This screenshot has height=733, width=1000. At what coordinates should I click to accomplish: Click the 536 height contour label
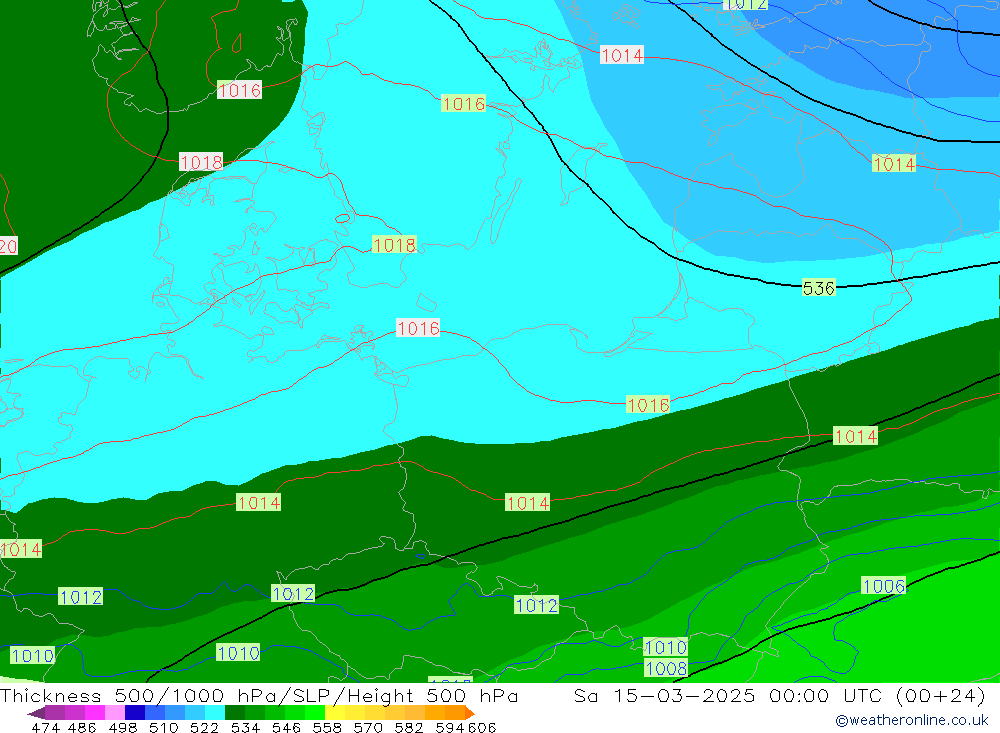pyautogui.click(x=818, y=288)
